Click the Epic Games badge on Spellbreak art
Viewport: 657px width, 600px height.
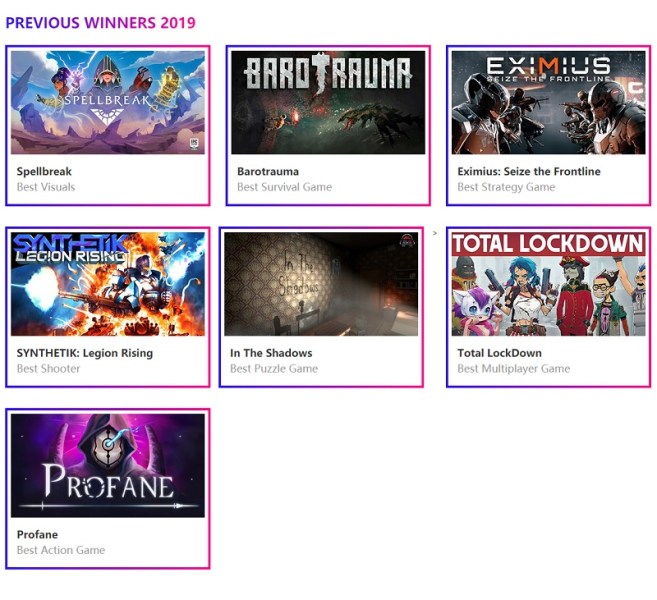(x=194, y=144)
